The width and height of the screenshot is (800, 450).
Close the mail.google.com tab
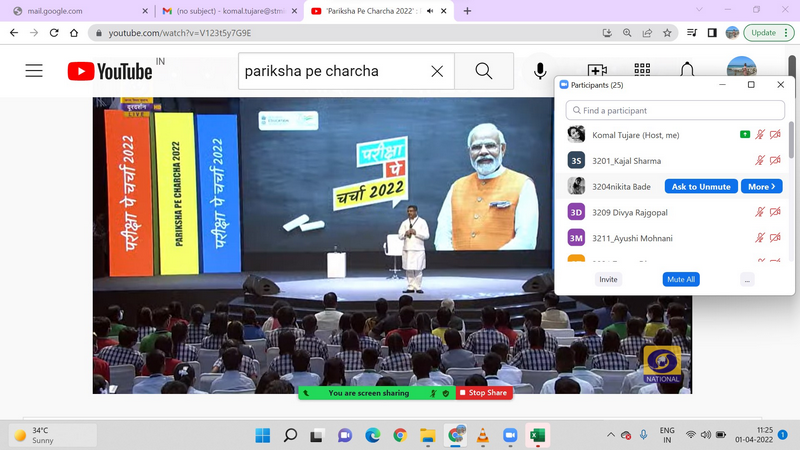[x=145, y=11]
